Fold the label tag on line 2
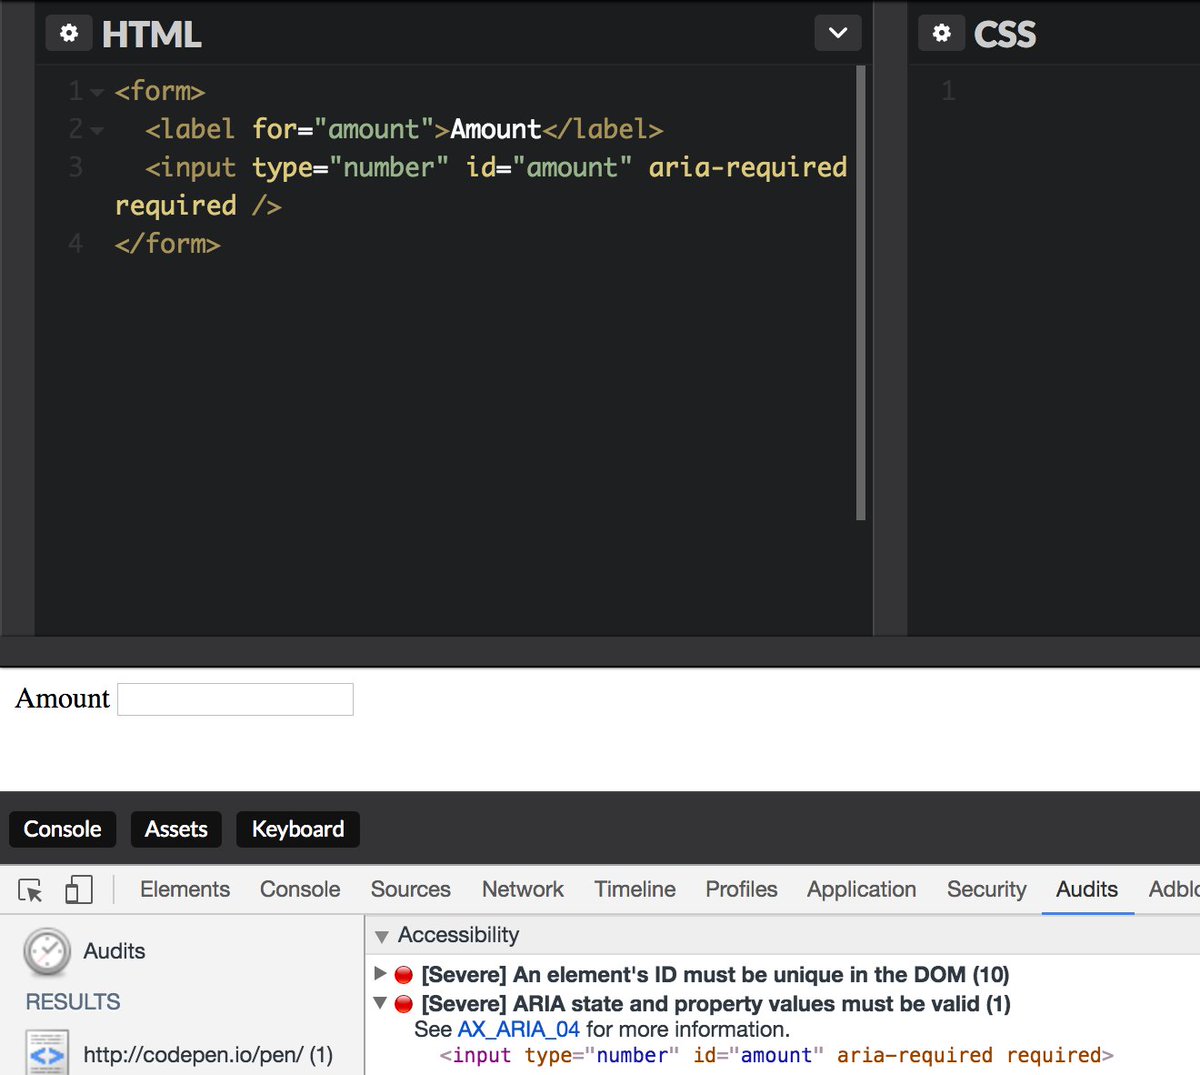Viewport: 1200px width, 1075px height. (x=97, y=130)
